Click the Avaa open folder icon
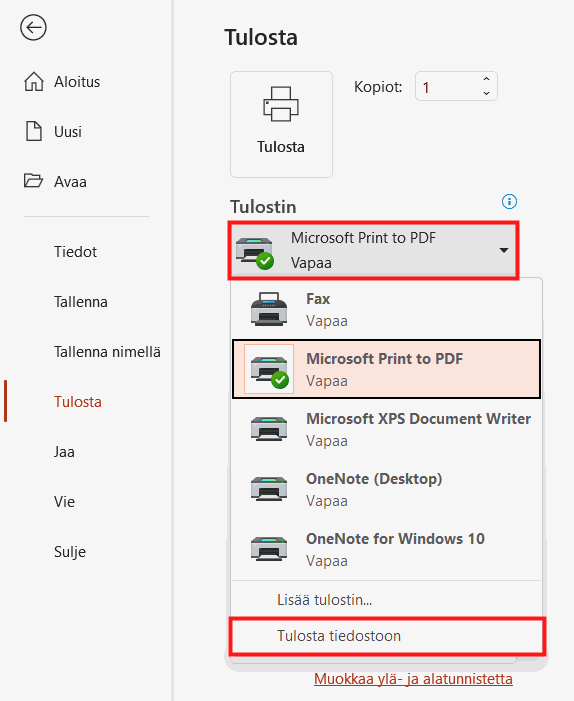Image resolution: width=574 pixels, height=701 pixels. pos(34,181)
